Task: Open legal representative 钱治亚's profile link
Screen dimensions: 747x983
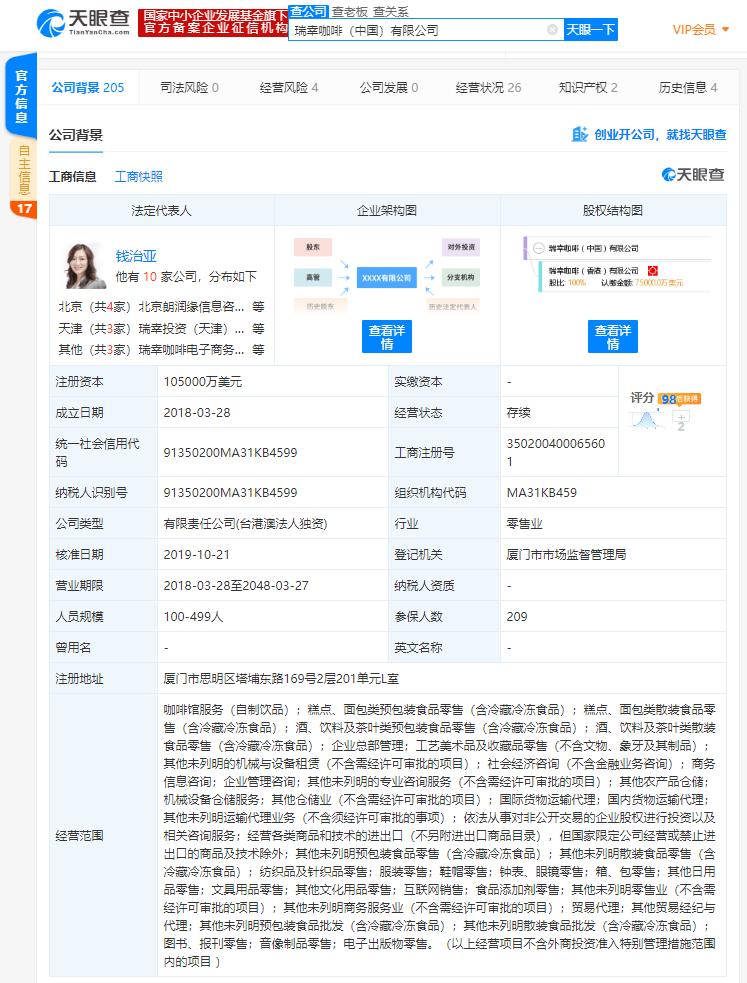Action: (136, 256)
